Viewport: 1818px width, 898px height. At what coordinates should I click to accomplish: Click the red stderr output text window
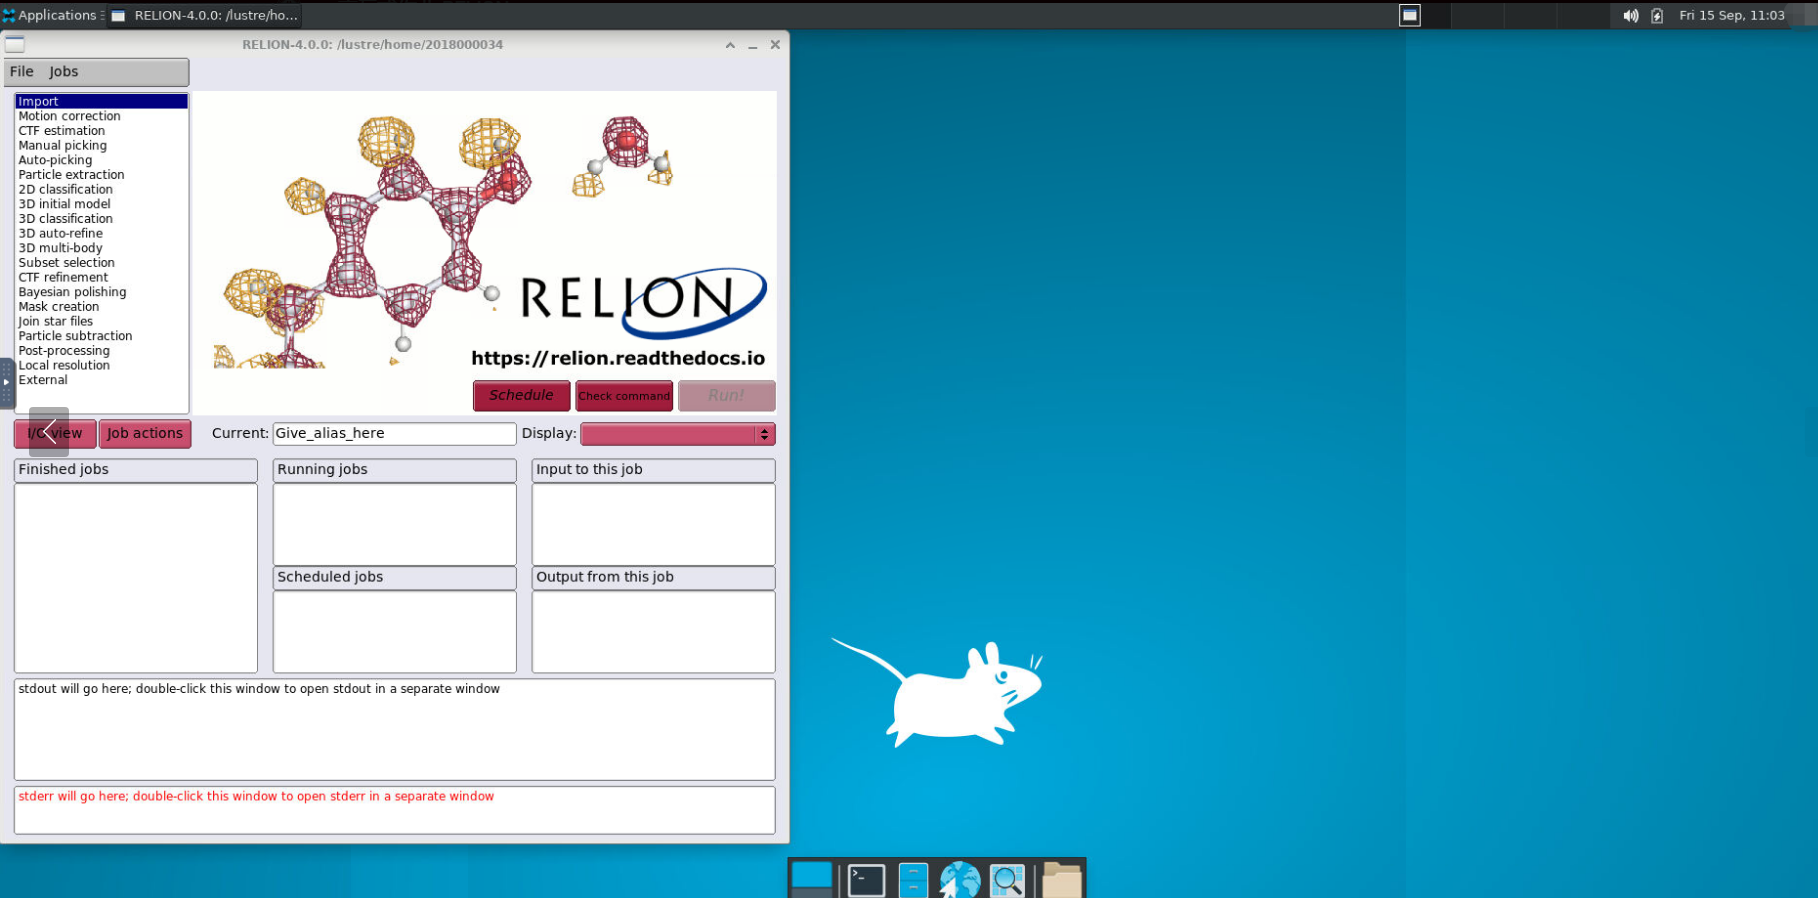point(394,810)
